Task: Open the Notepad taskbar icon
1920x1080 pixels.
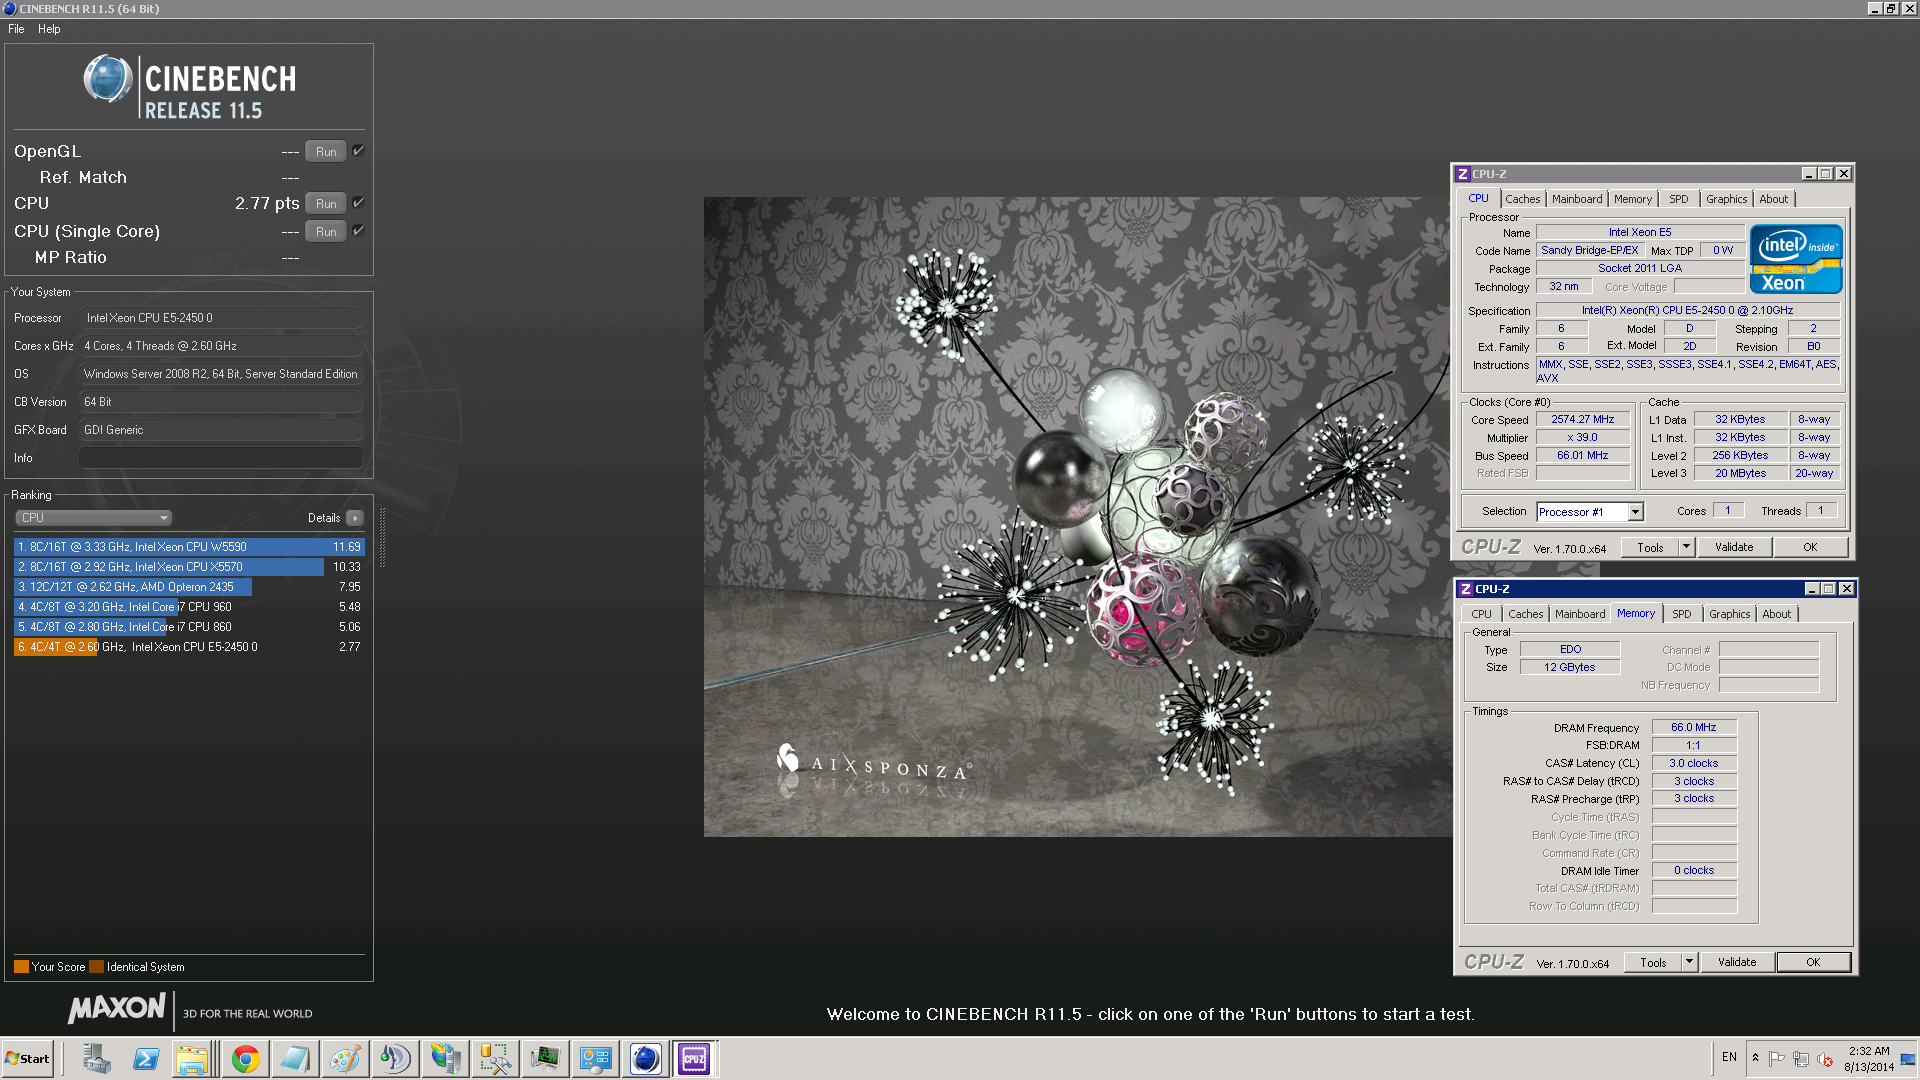Action: [296, 1058]
